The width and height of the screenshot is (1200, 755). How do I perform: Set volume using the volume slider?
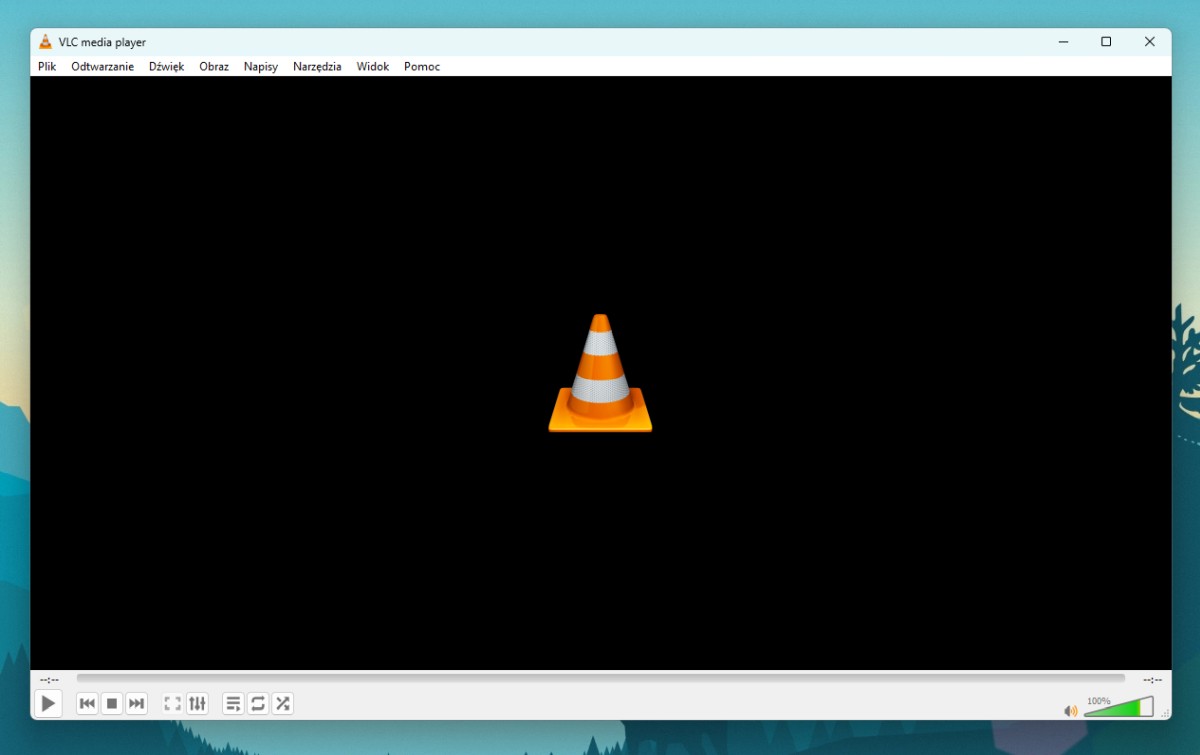point(1120,705)
